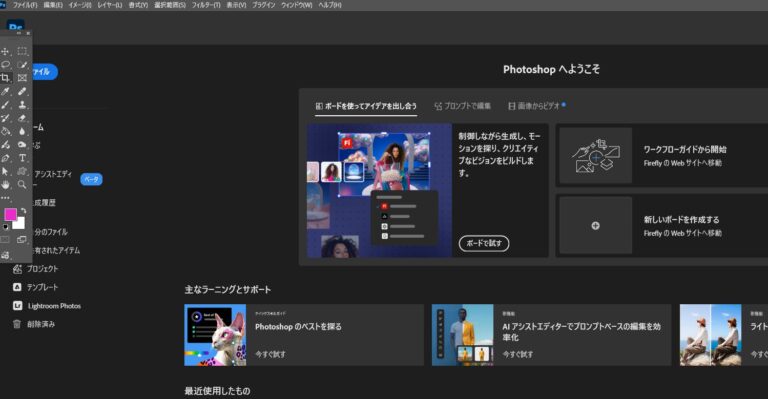Open Lightroom Photos in the sidebar
This screenshot has height=399, width=768.
[47, 306]
